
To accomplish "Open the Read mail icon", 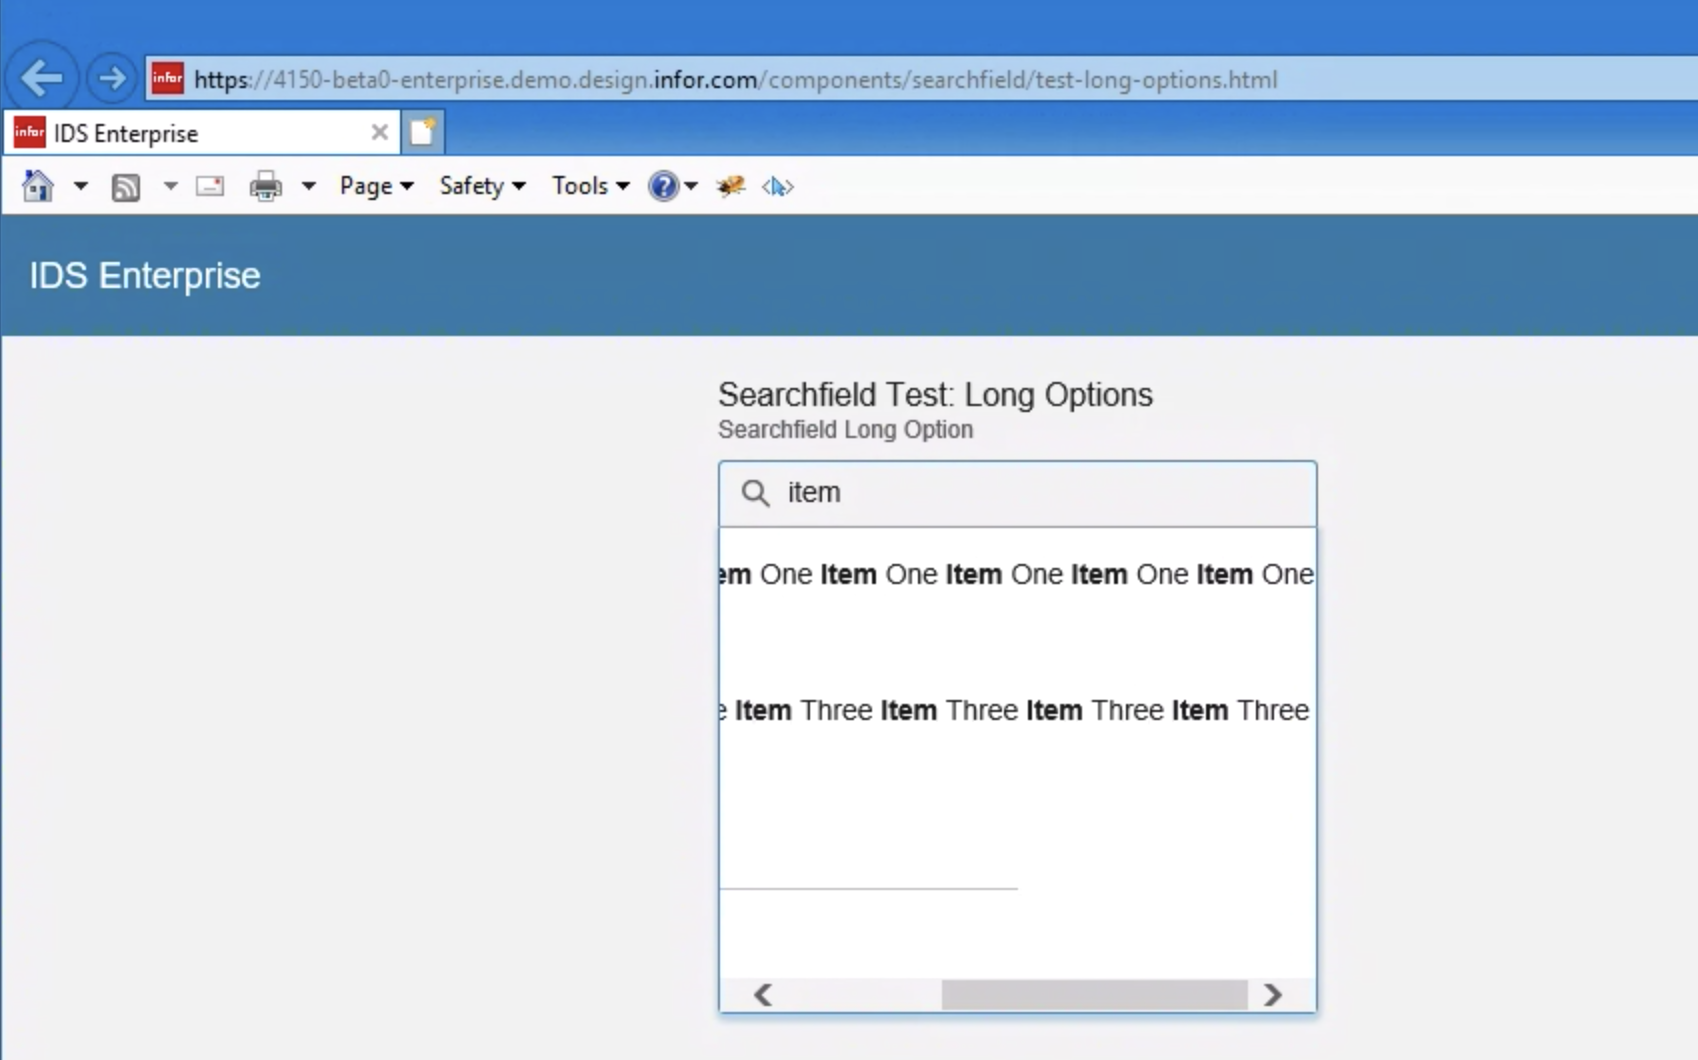I will click(x=209, y=186).
